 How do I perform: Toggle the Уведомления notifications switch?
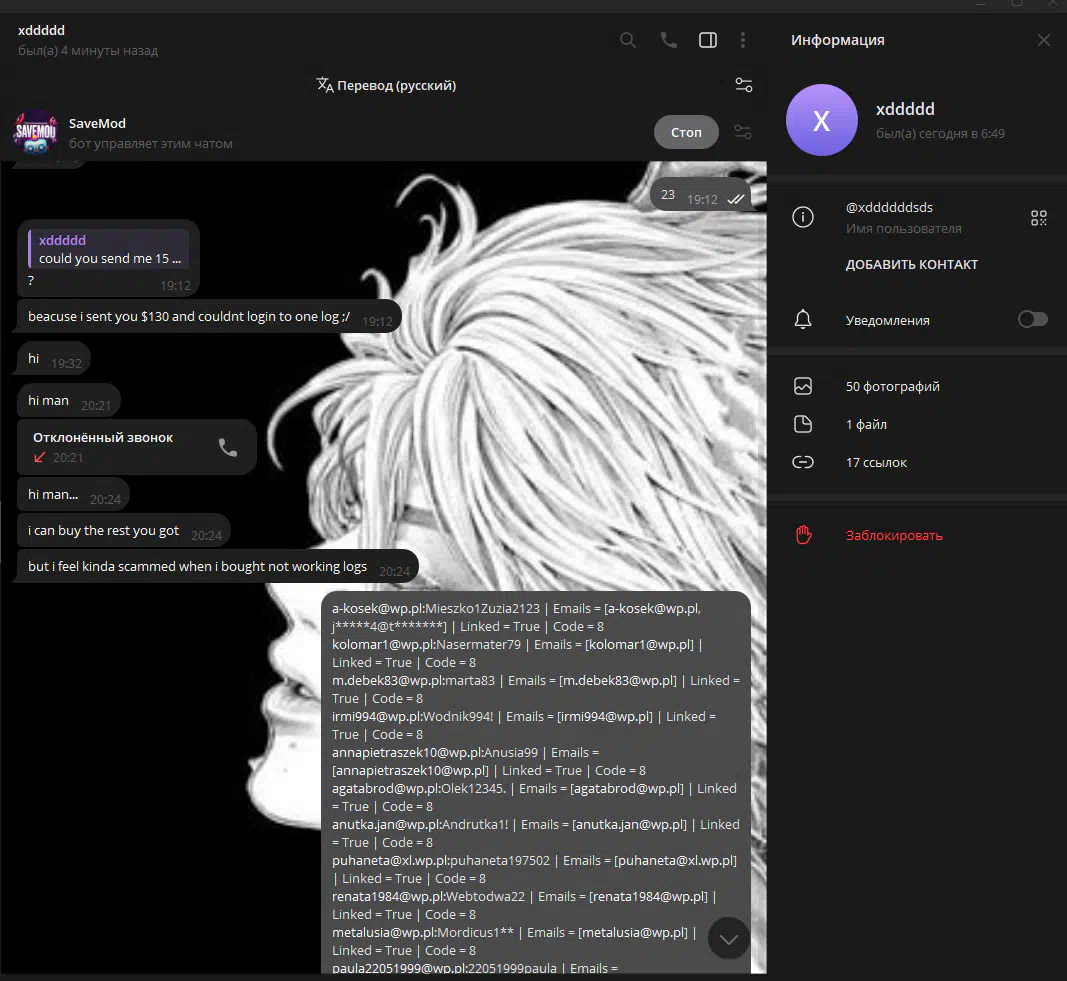point(1032,319)
